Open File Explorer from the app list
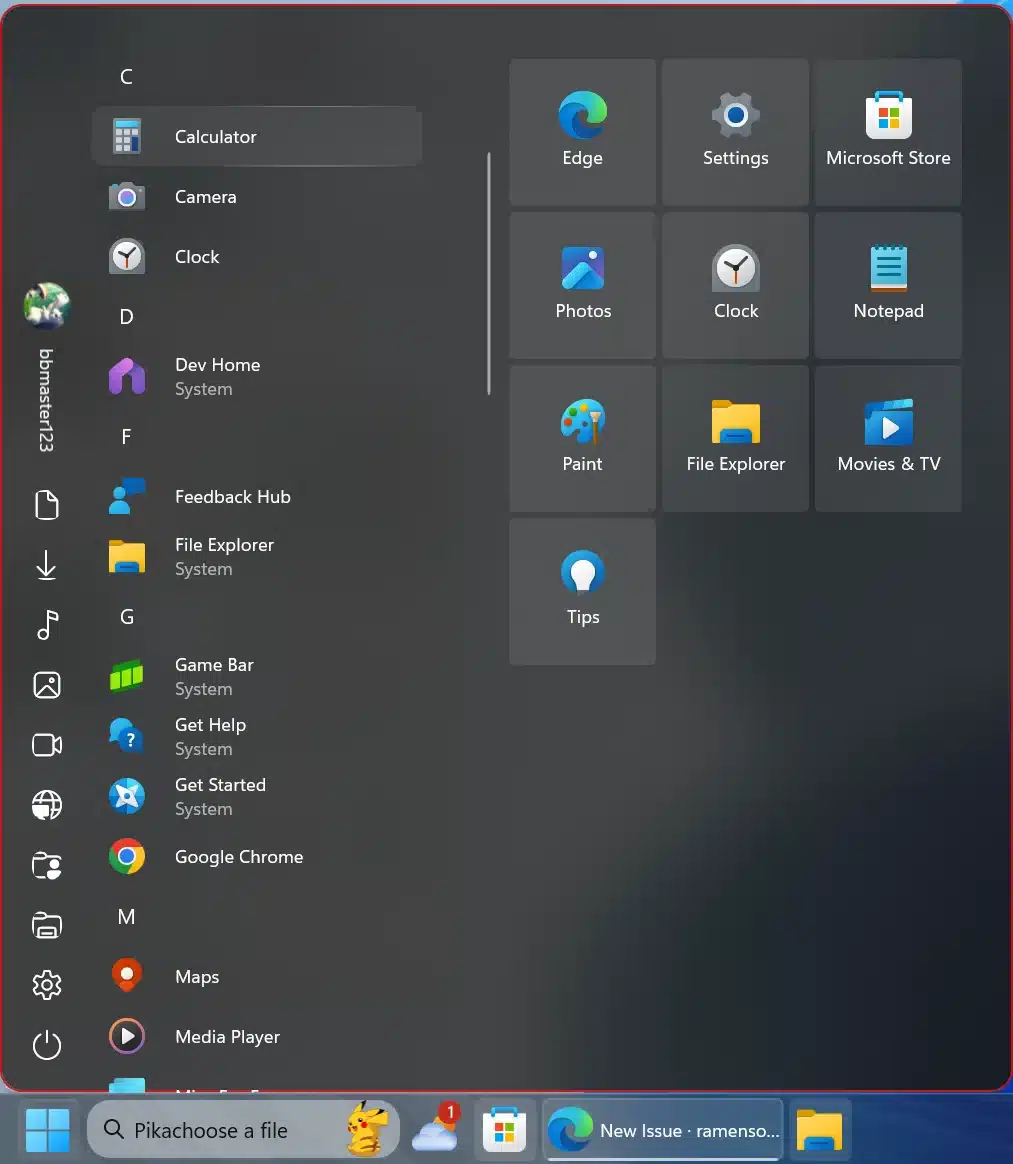Viewport: 1013px width, 1164px height. click(x=257, y=557)
